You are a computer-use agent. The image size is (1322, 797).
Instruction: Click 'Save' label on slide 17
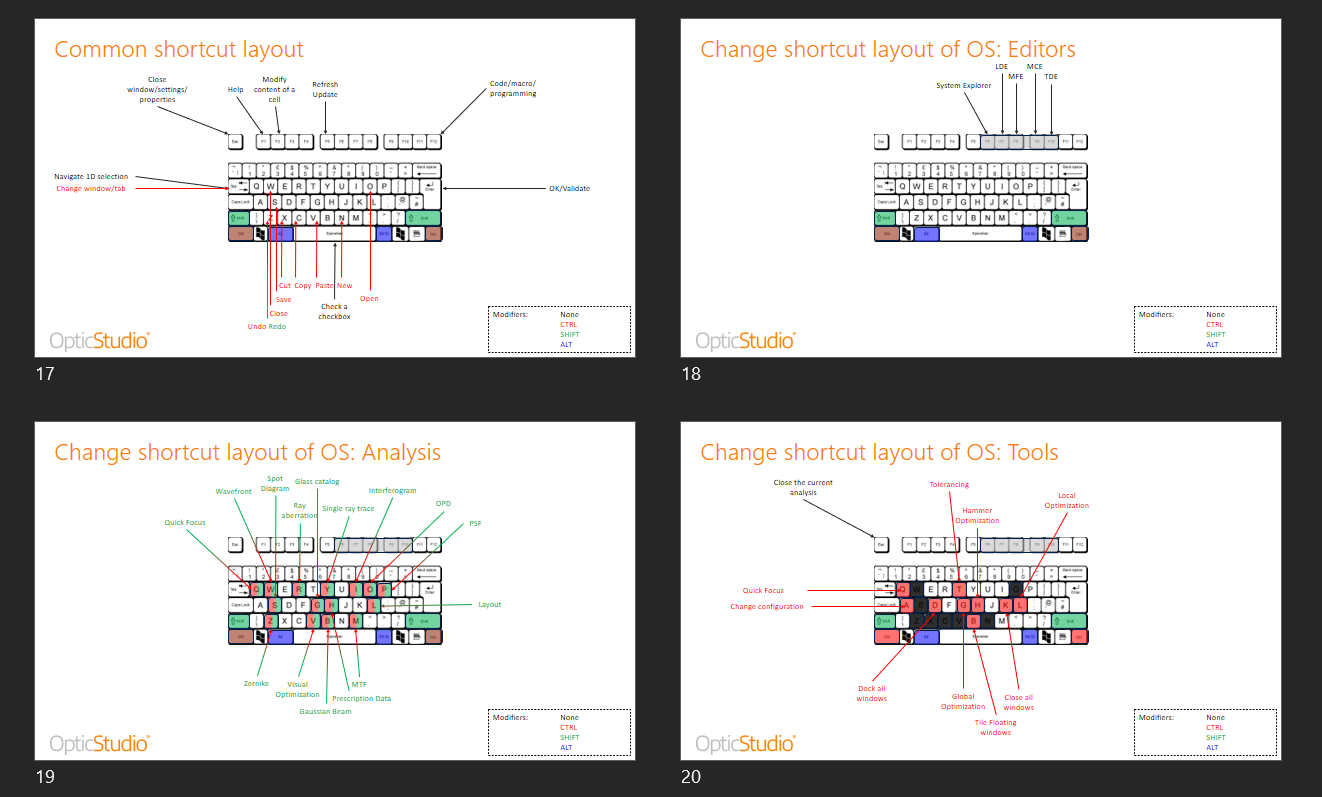(284, 299)
